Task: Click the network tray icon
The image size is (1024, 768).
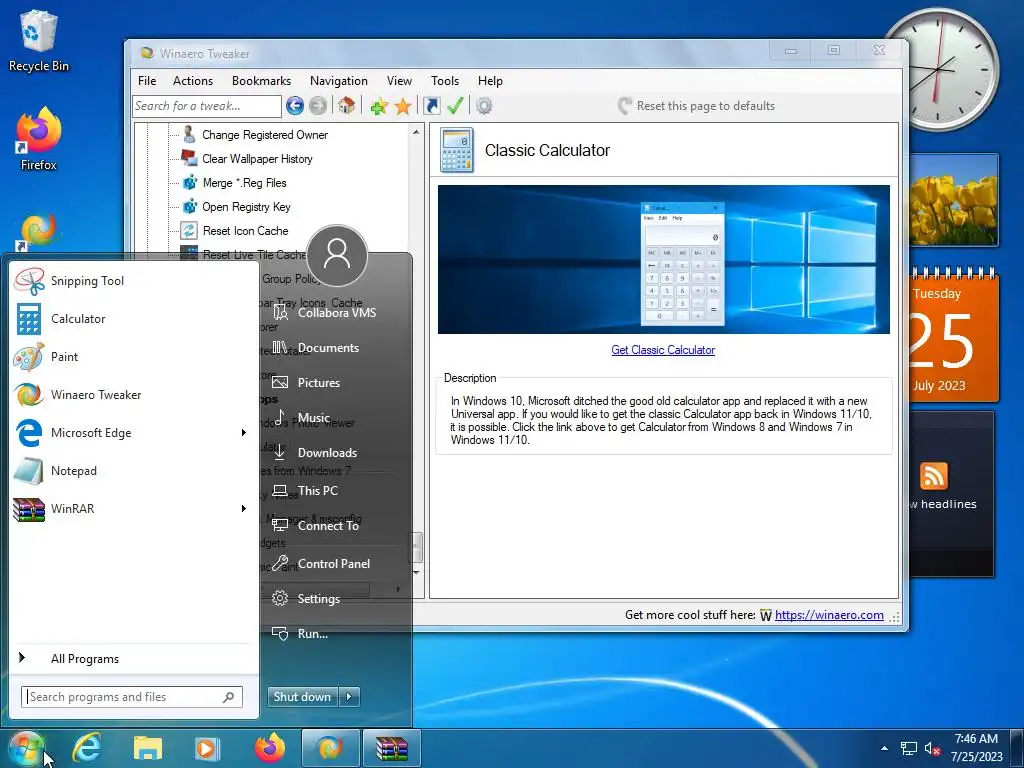Action: click(x=908, y=748)
